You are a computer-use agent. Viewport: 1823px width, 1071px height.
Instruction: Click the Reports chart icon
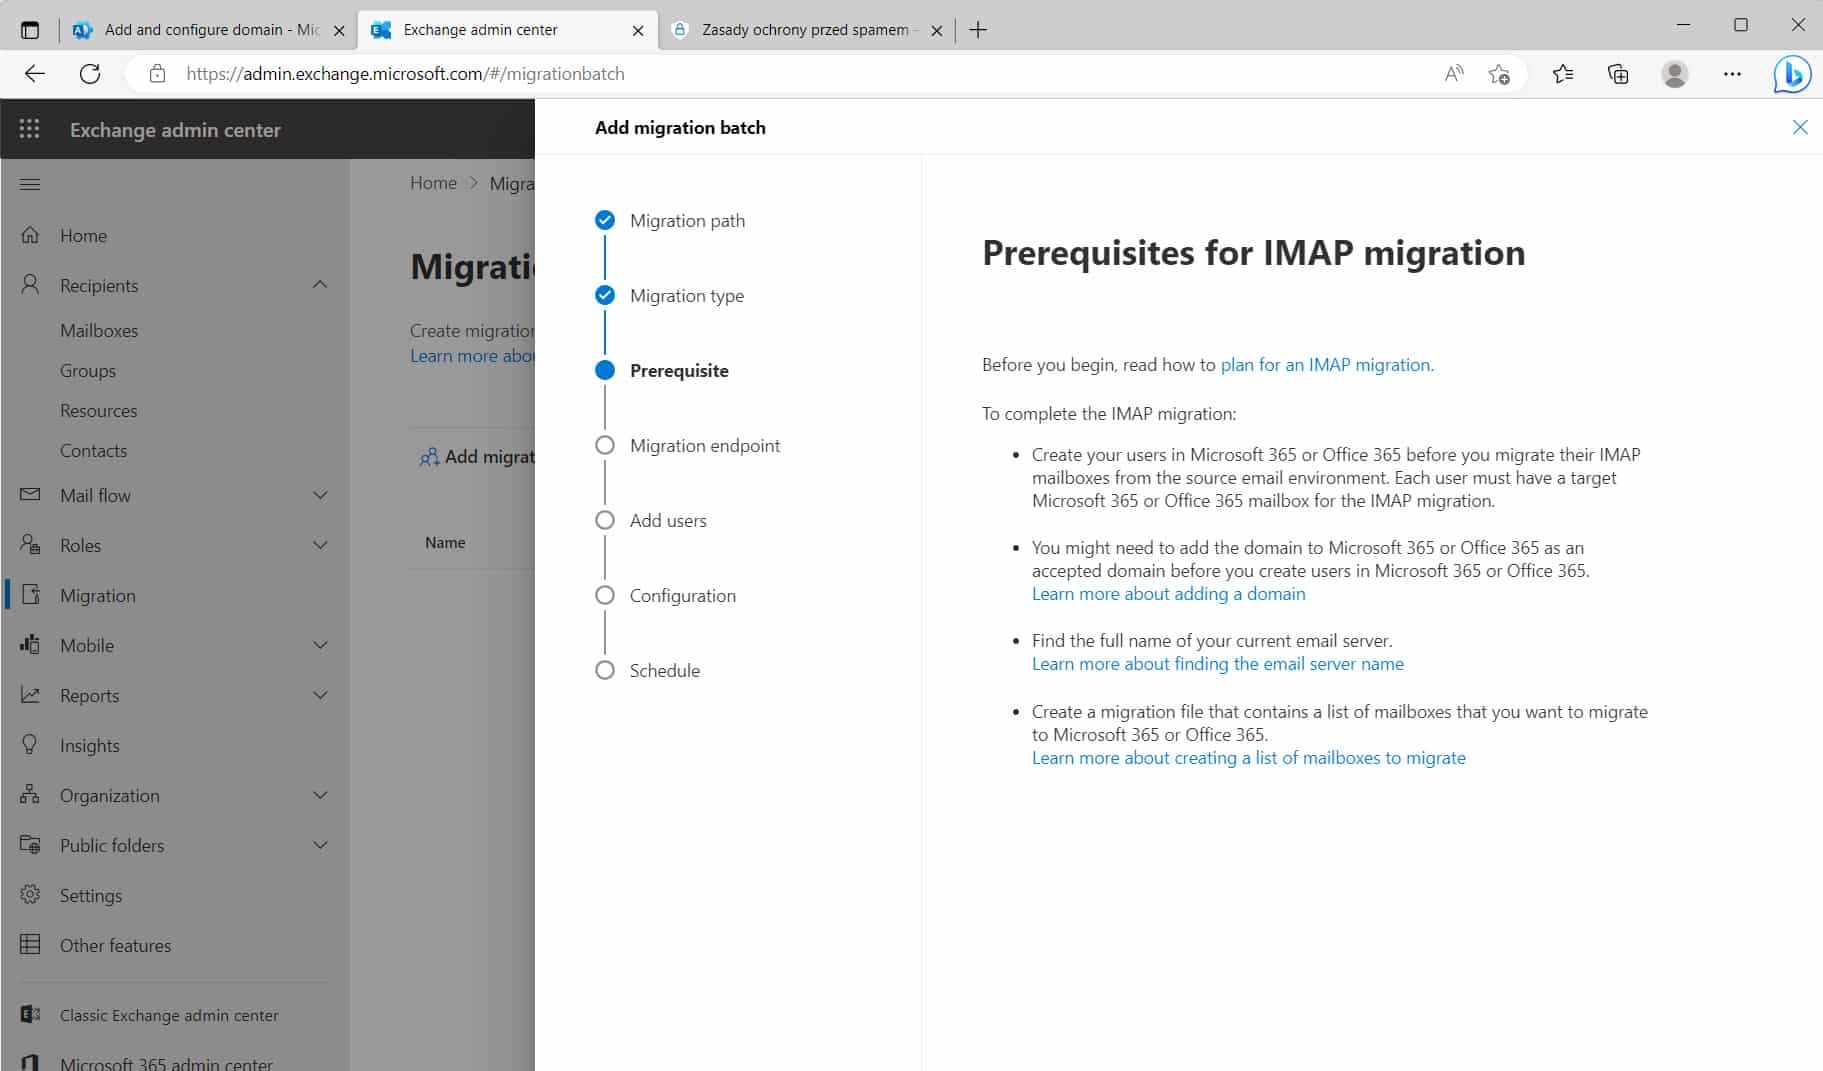(x=30, y=695)
